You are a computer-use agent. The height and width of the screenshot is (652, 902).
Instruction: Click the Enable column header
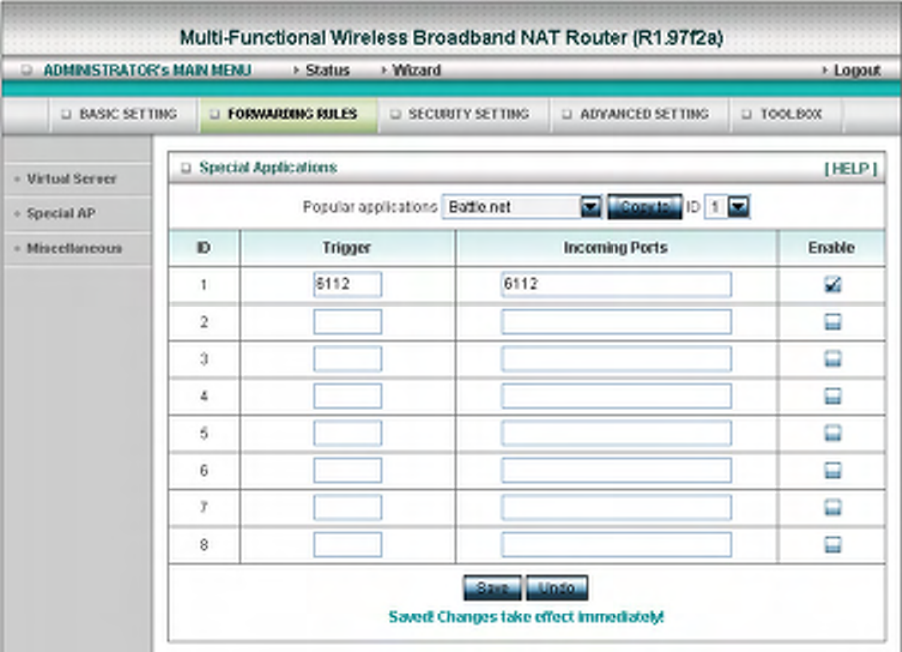coord(831,247)
